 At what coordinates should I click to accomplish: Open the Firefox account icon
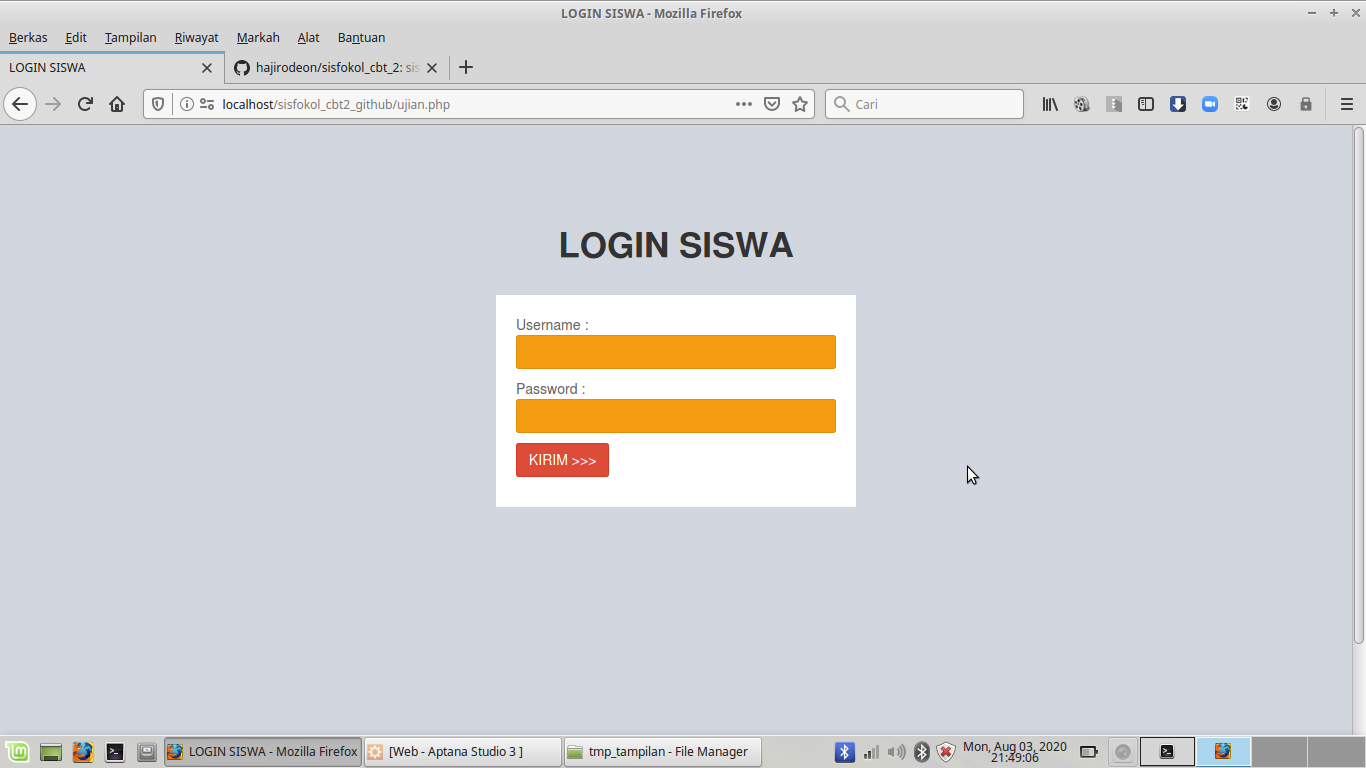click(1274, 104)
